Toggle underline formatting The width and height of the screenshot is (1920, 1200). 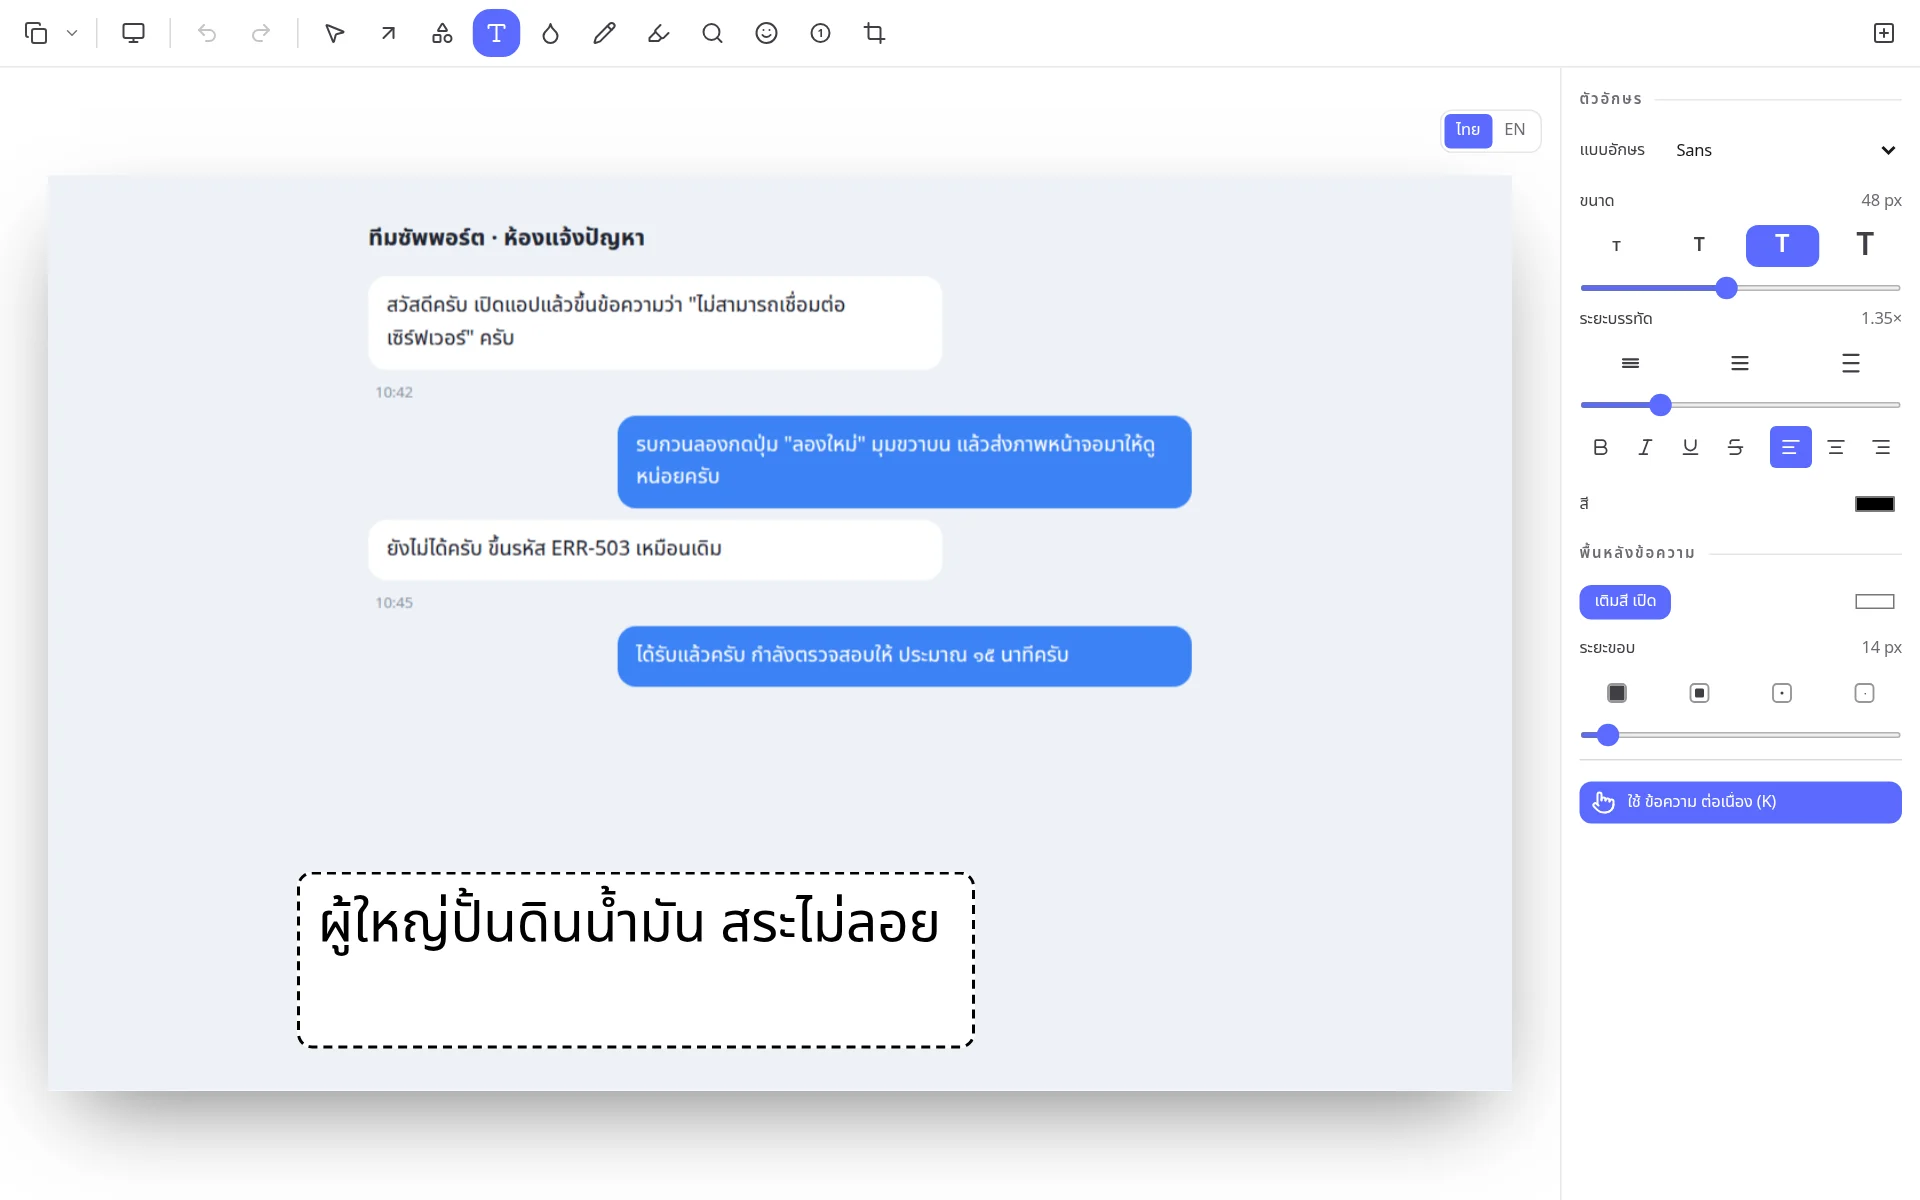(1690, 447)
